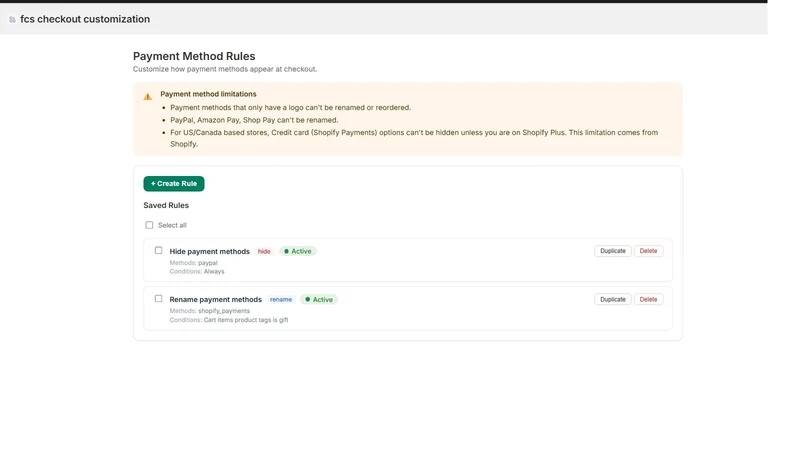Click the 'only have a logo' limitation line

coord(290,108)
